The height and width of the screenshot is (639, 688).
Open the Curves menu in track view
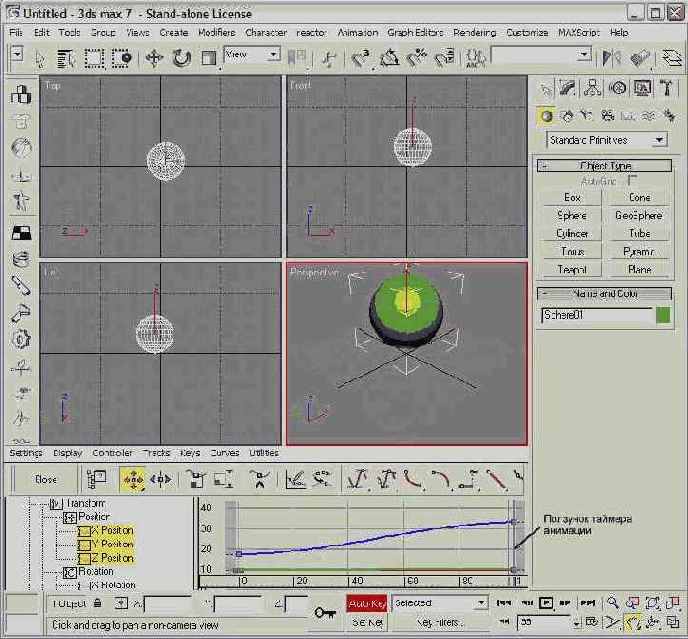(x=224, y=453)
